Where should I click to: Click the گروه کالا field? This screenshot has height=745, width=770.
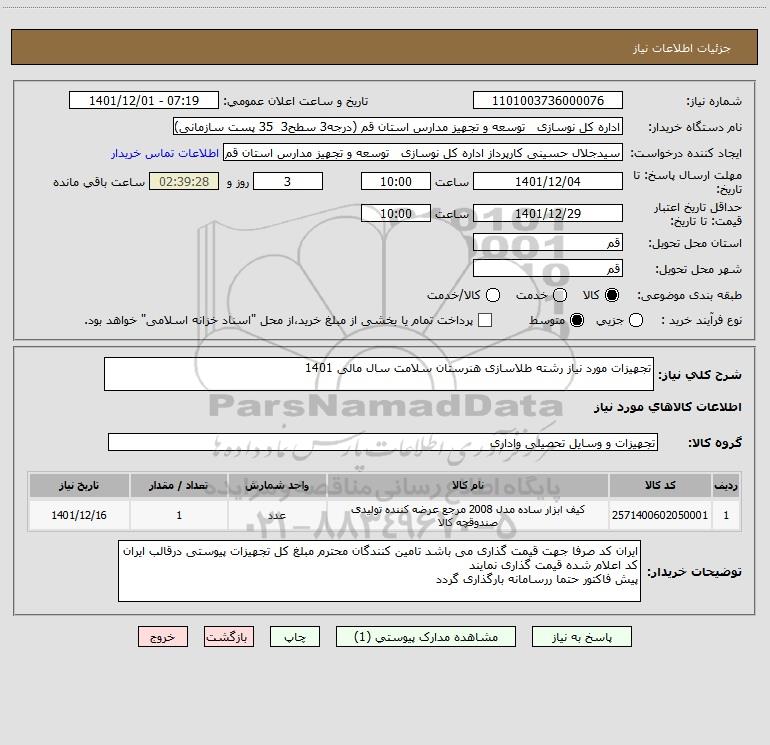[383, 442]
